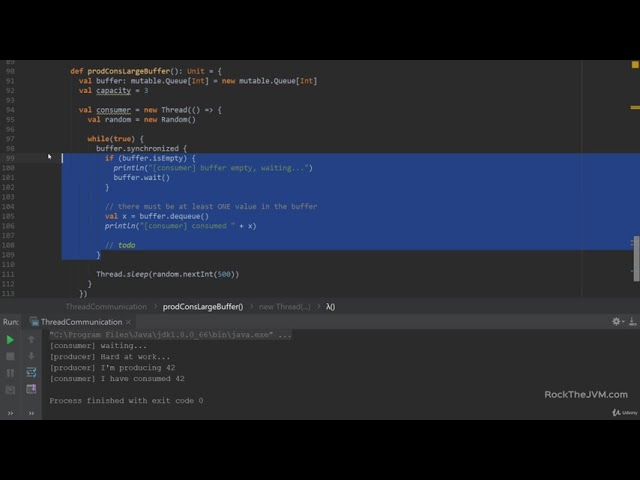
Task: Hide the Run tool window
Action: [632, 321]
